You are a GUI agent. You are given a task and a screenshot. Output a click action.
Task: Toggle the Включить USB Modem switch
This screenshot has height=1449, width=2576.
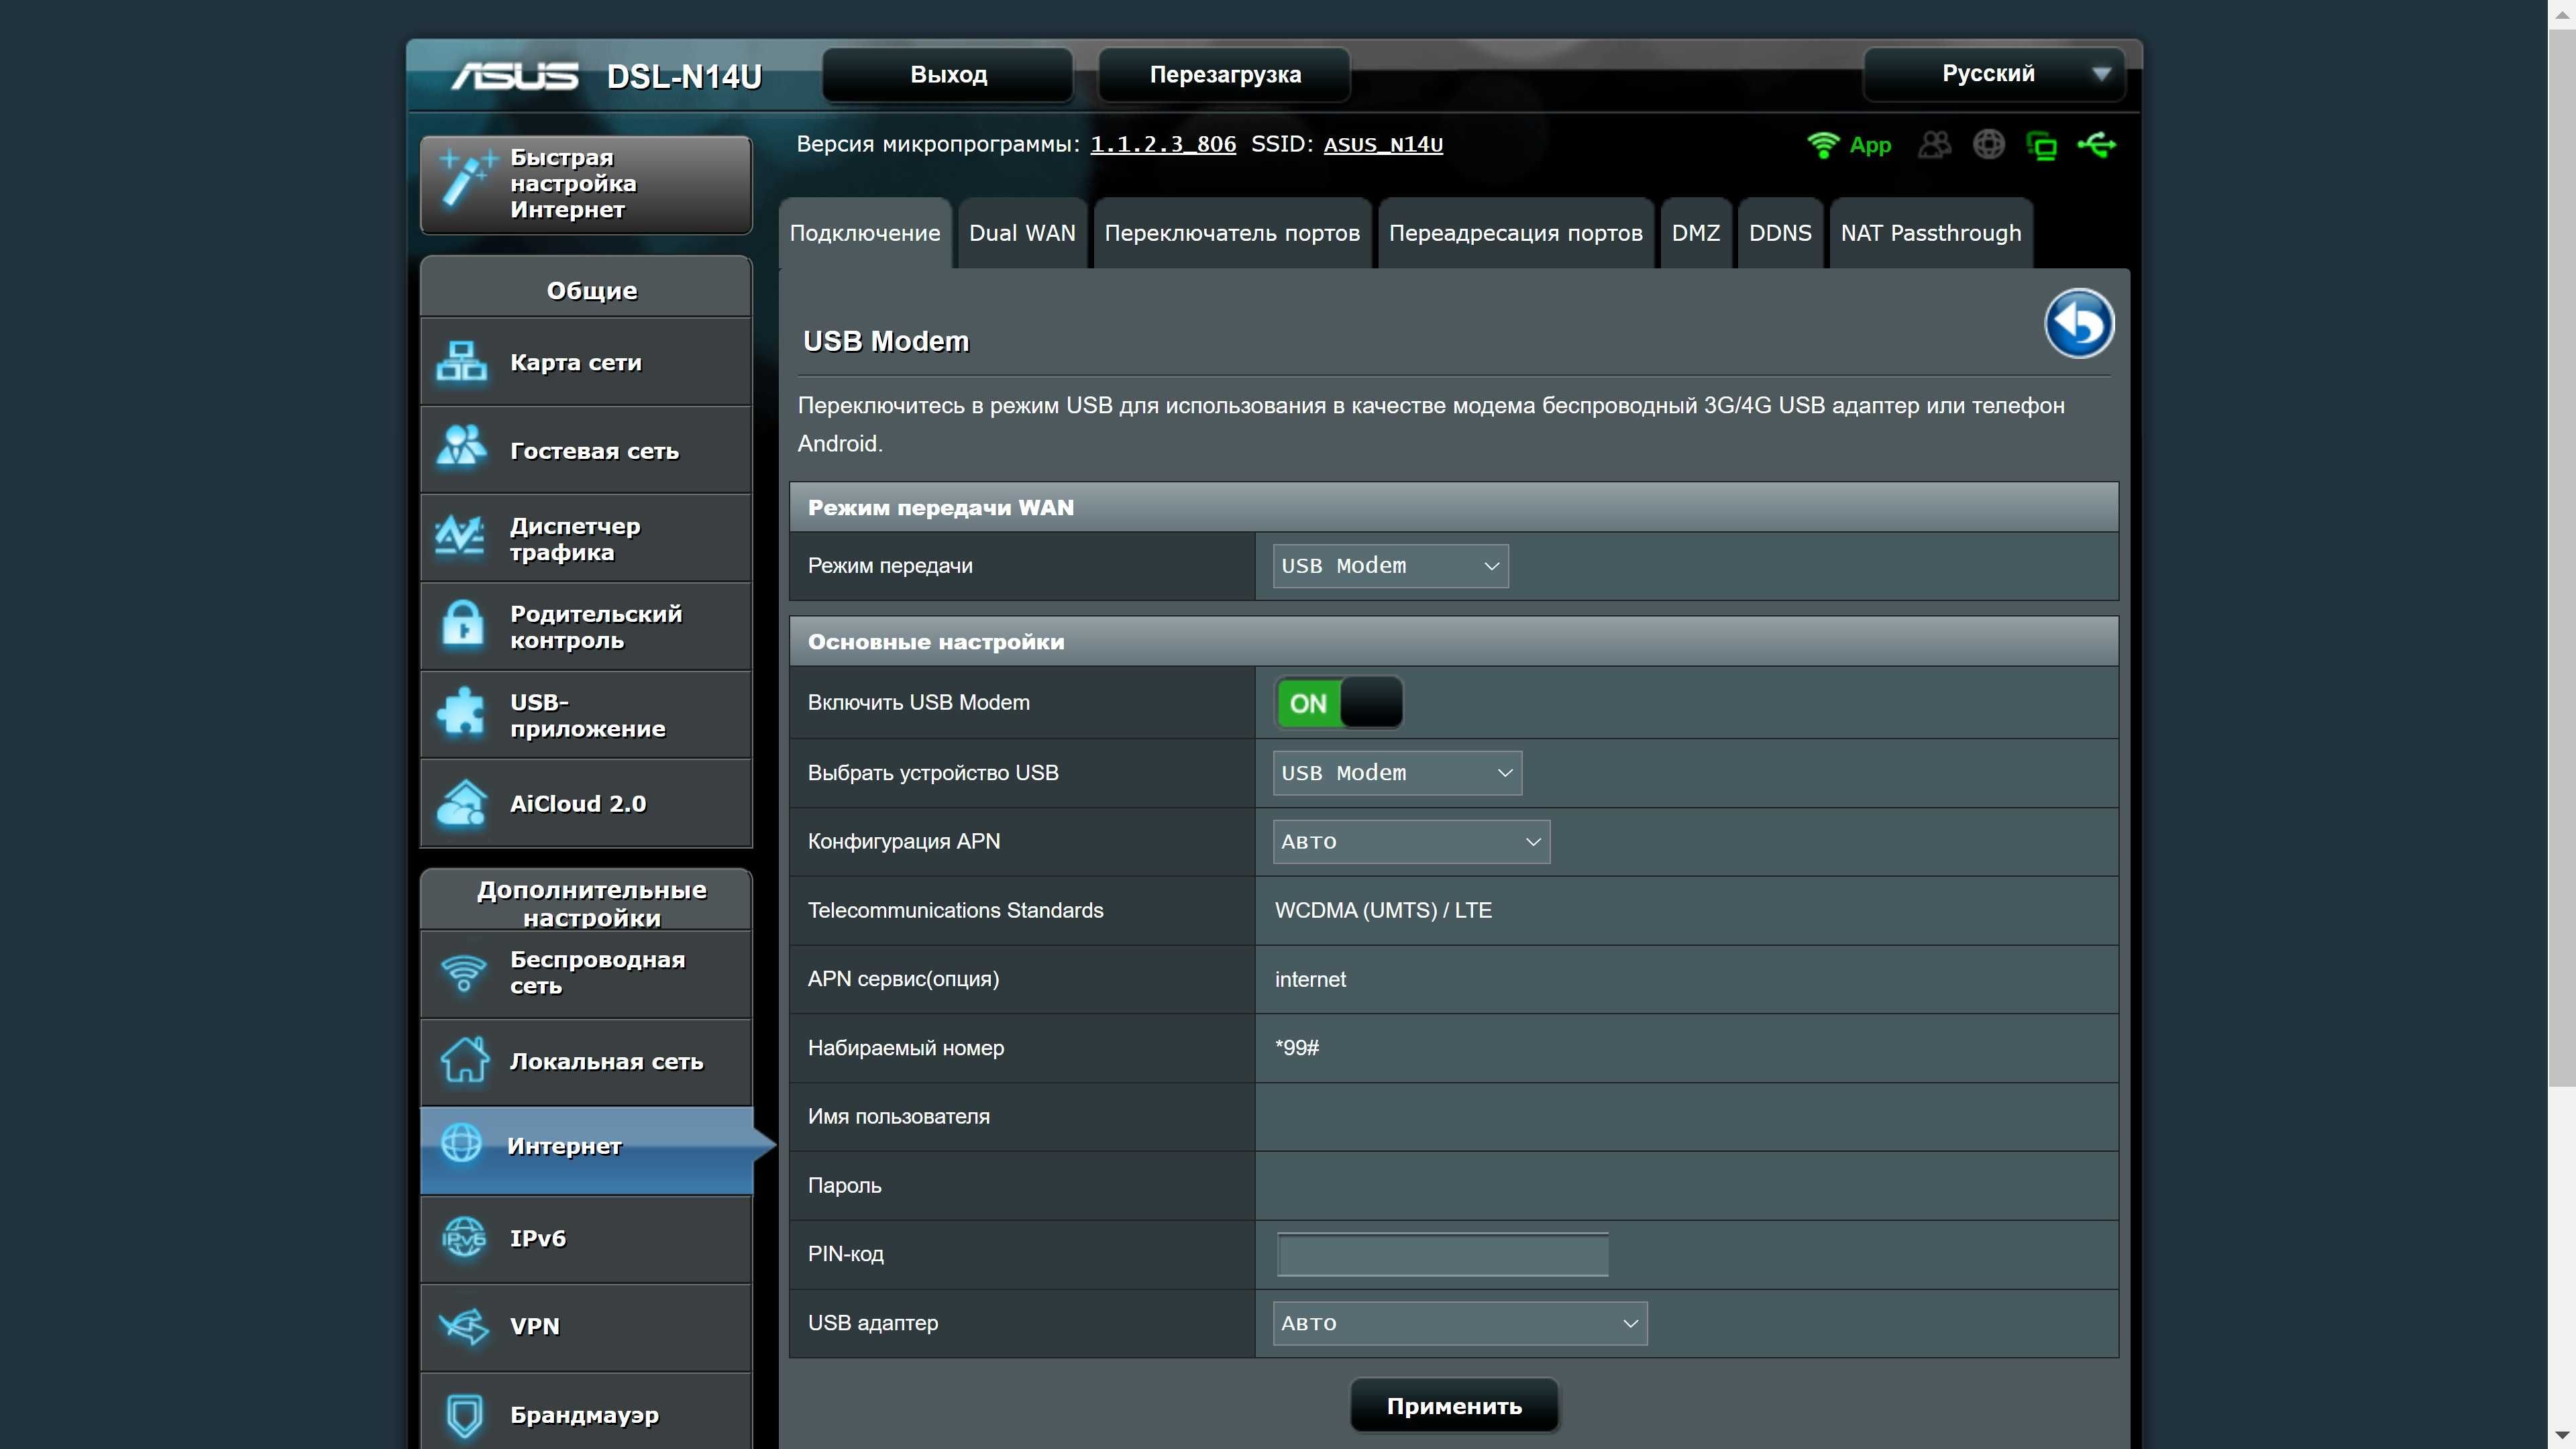tap(1339, 702)
